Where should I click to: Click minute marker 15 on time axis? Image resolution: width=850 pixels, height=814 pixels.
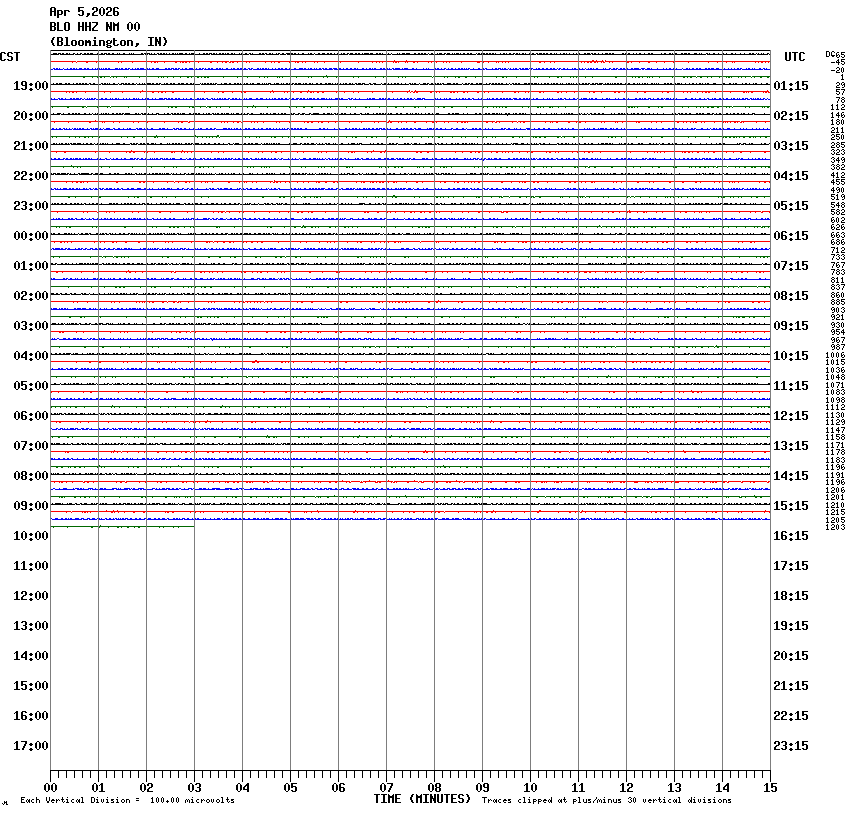tap(770, 787)
